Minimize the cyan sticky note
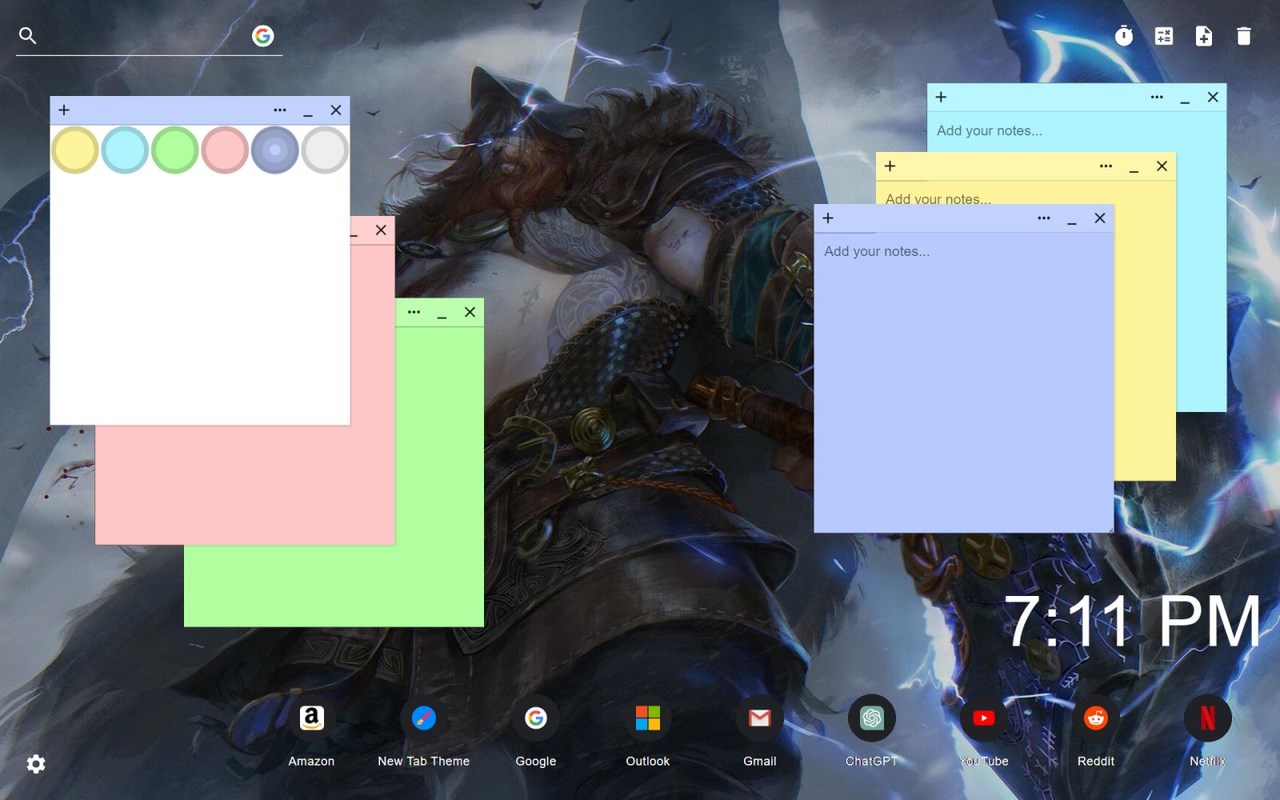Image resolution: width=1280 pixels, height=800 pixels. (x=1185, y=99)
